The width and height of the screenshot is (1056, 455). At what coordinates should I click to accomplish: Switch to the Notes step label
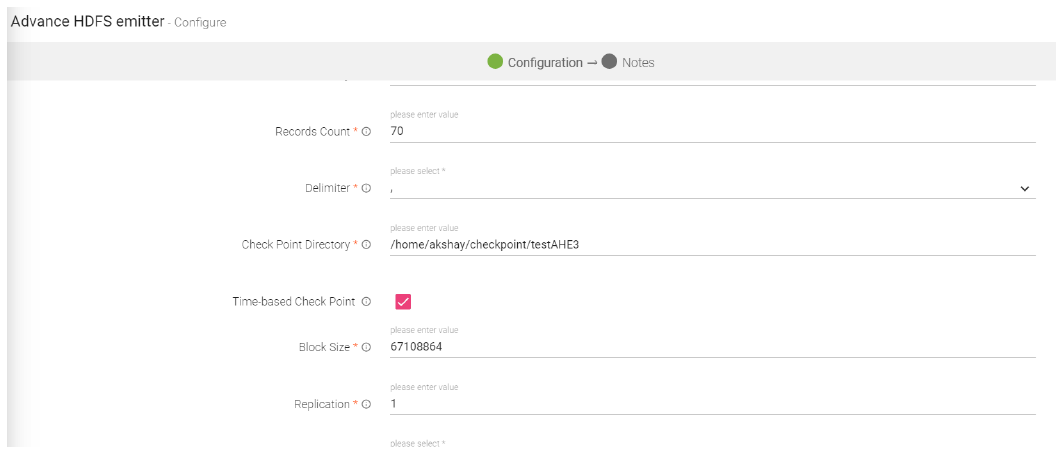[638, 63]
